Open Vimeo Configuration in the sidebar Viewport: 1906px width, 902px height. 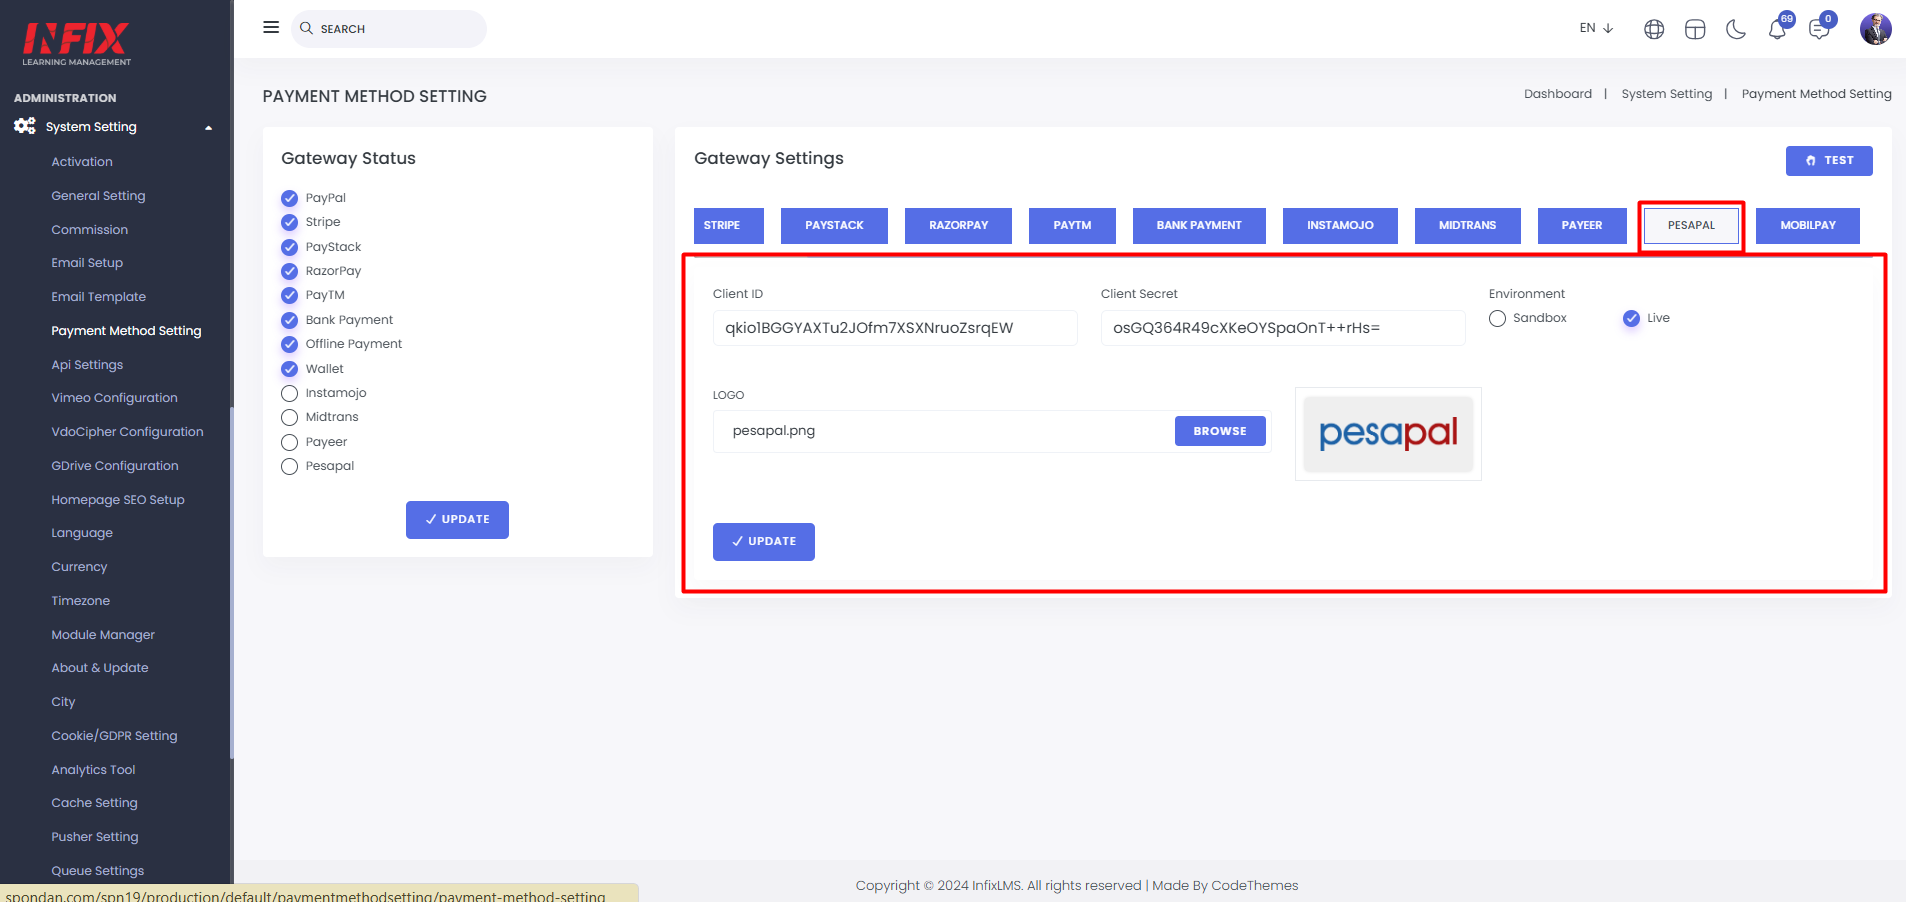pos(114,398)
